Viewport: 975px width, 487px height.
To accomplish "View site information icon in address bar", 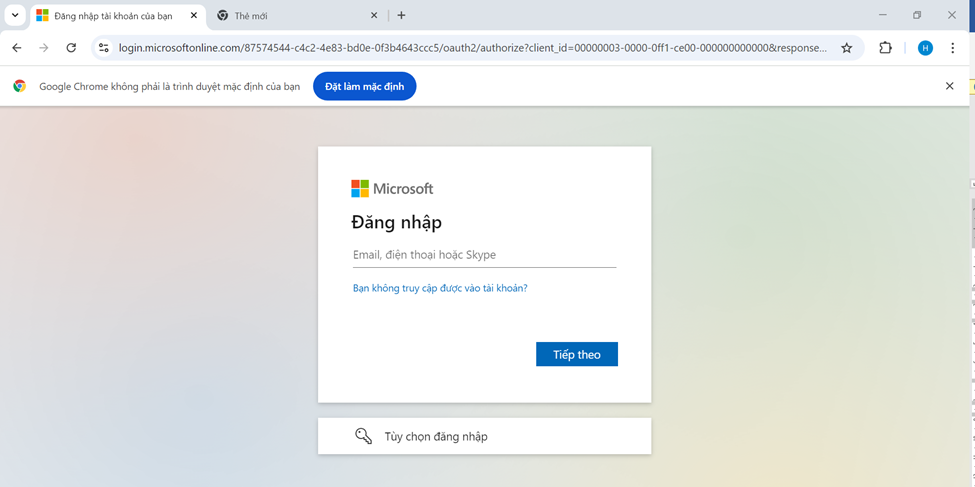I will pyautogui.click(x=103, y=48).
